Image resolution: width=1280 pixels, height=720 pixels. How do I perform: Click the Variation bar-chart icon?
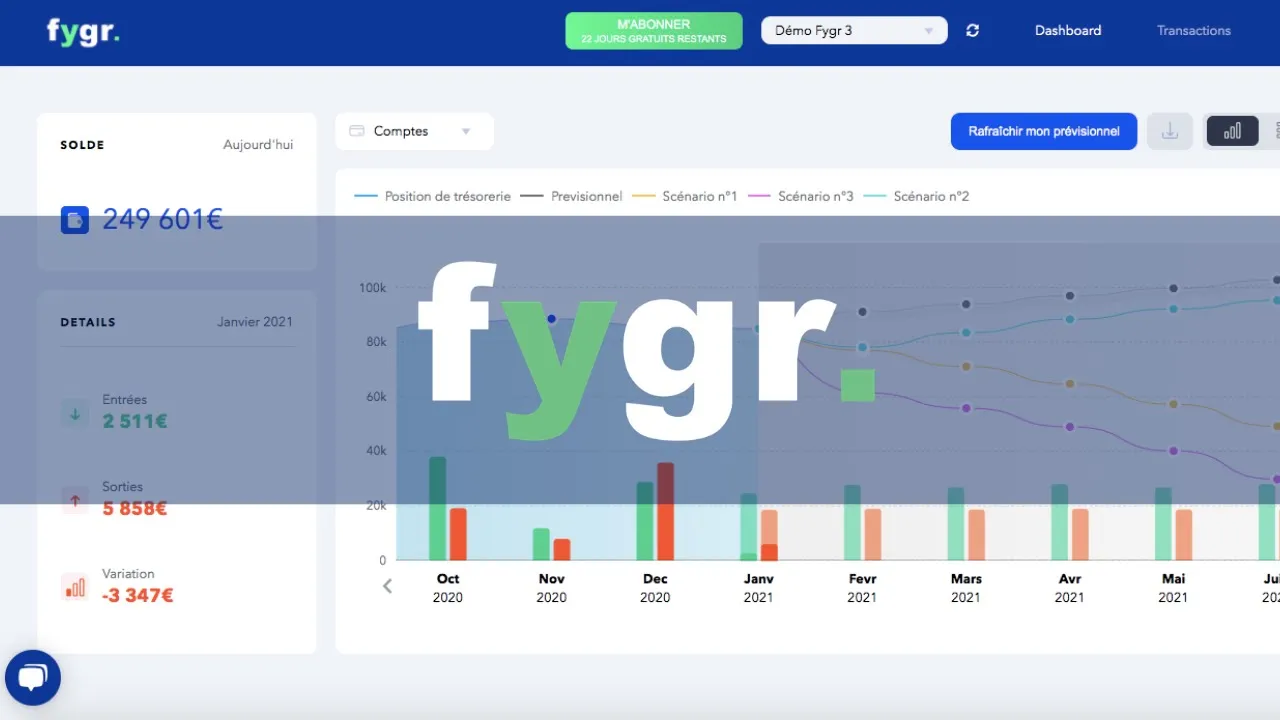[75, 587]
